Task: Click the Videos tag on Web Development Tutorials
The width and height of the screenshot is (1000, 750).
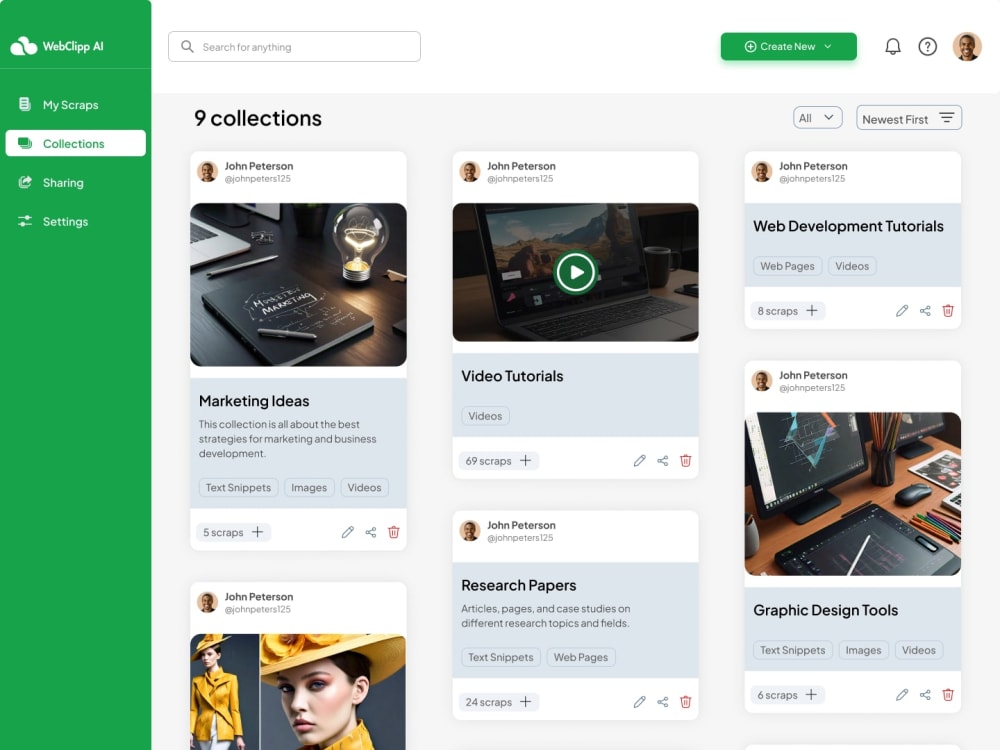Action: tap(852, 266)
